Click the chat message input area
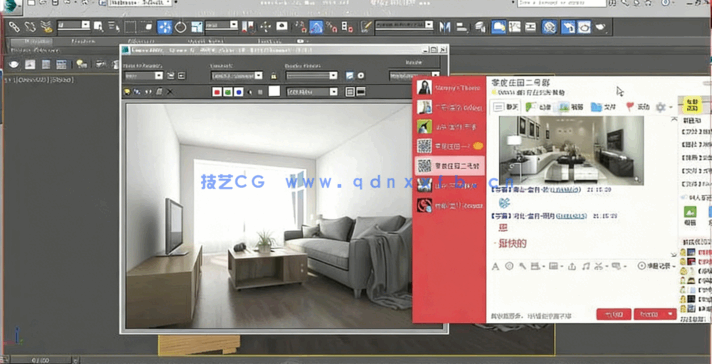Viewport: 712px width, 364px height. click(583, 290)
